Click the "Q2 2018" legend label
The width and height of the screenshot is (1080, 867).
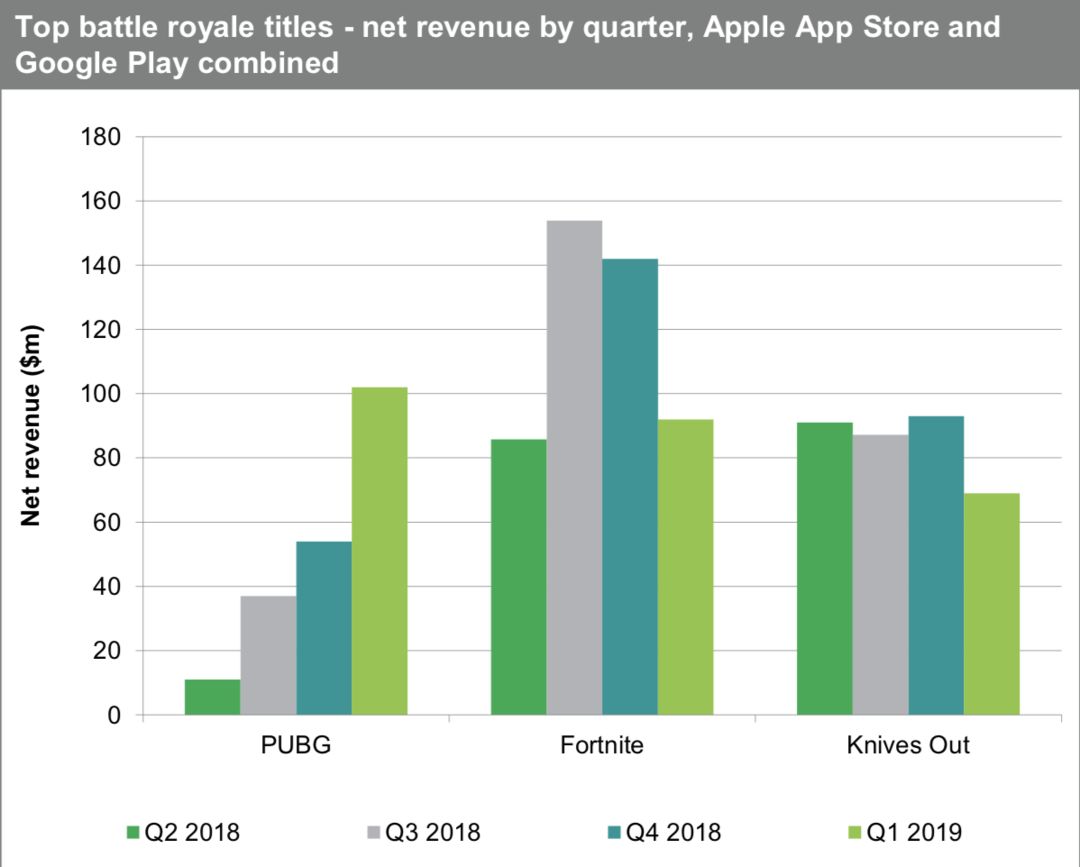point(192,832)
